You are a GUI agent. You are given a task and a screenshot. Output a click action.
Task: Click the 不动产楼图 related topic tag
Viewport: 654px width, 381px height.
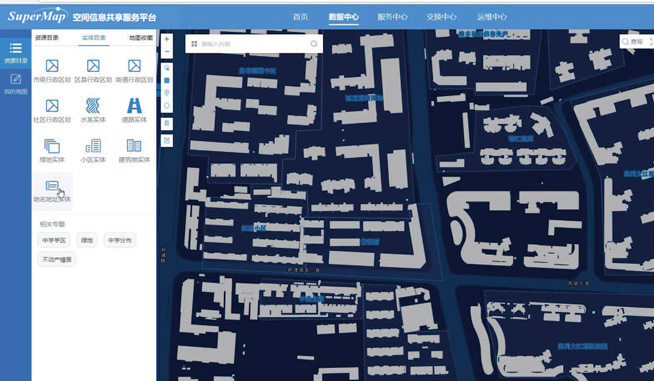pyautogui.click(x=57, y=259)
